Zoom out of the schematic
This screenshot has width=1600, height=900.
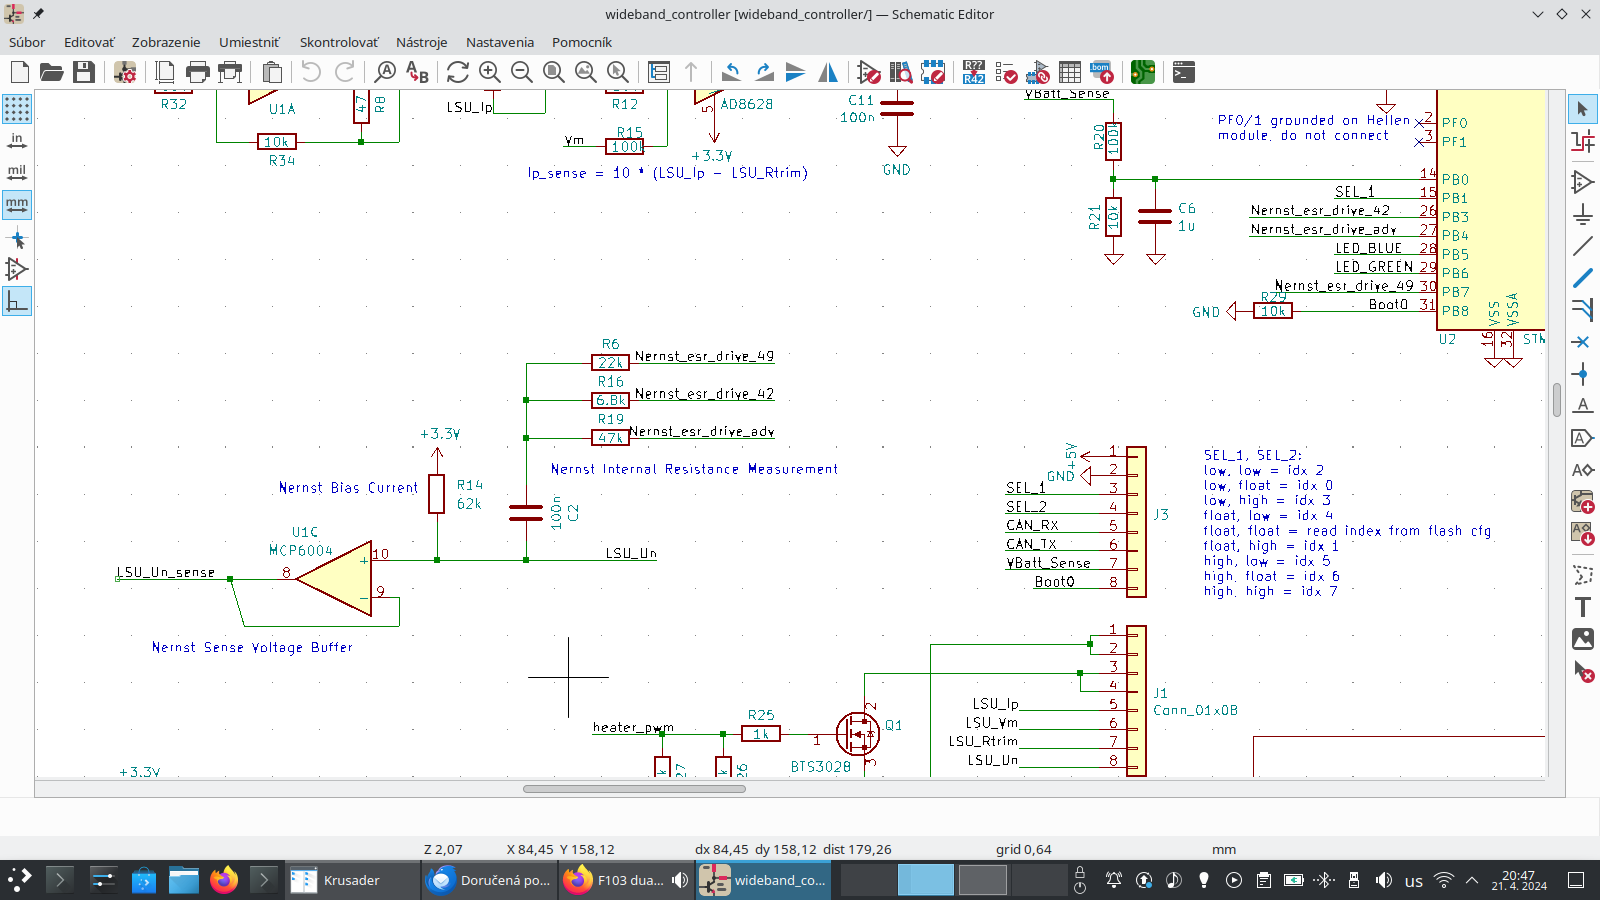522,72
